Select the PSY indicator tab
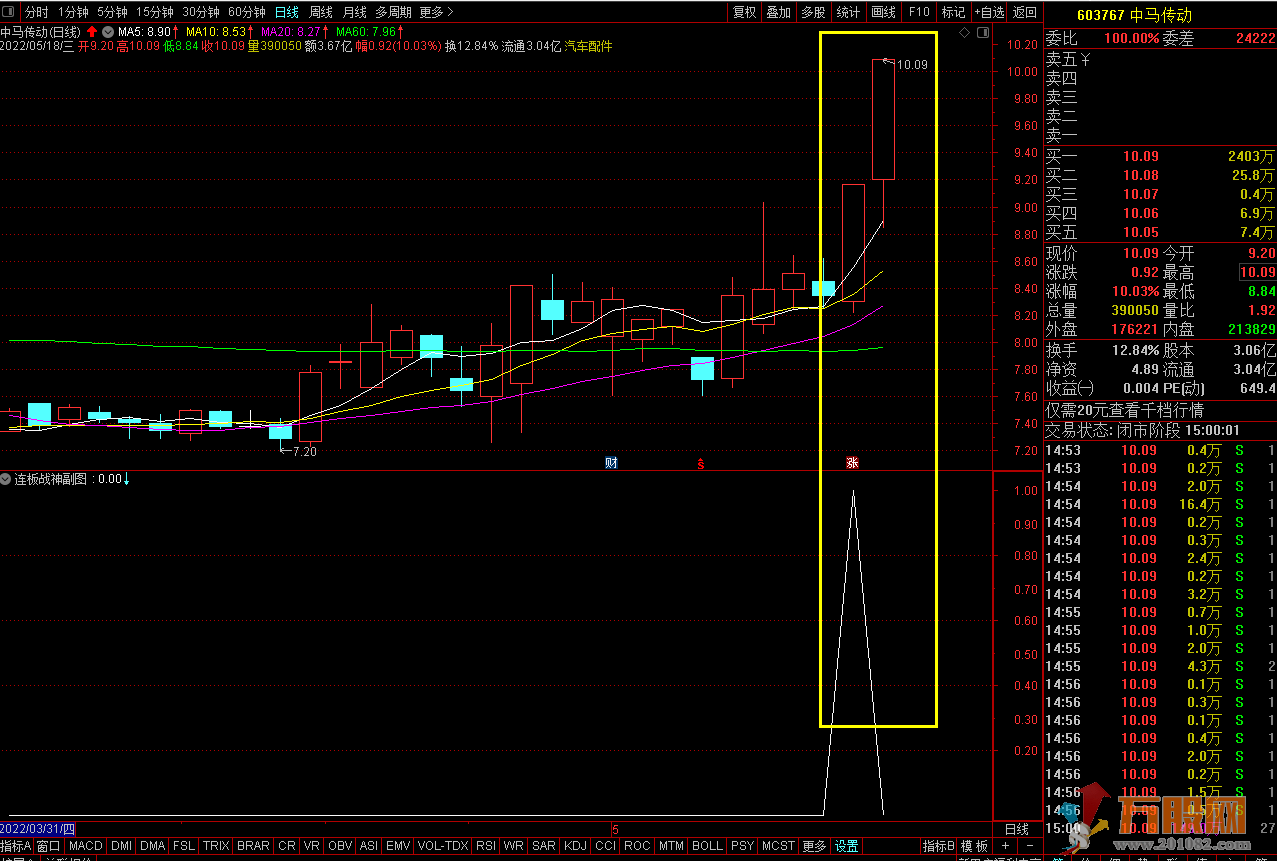Image resolution: width=1277 pixels, height=861 pixels. (x=742, y=846)
